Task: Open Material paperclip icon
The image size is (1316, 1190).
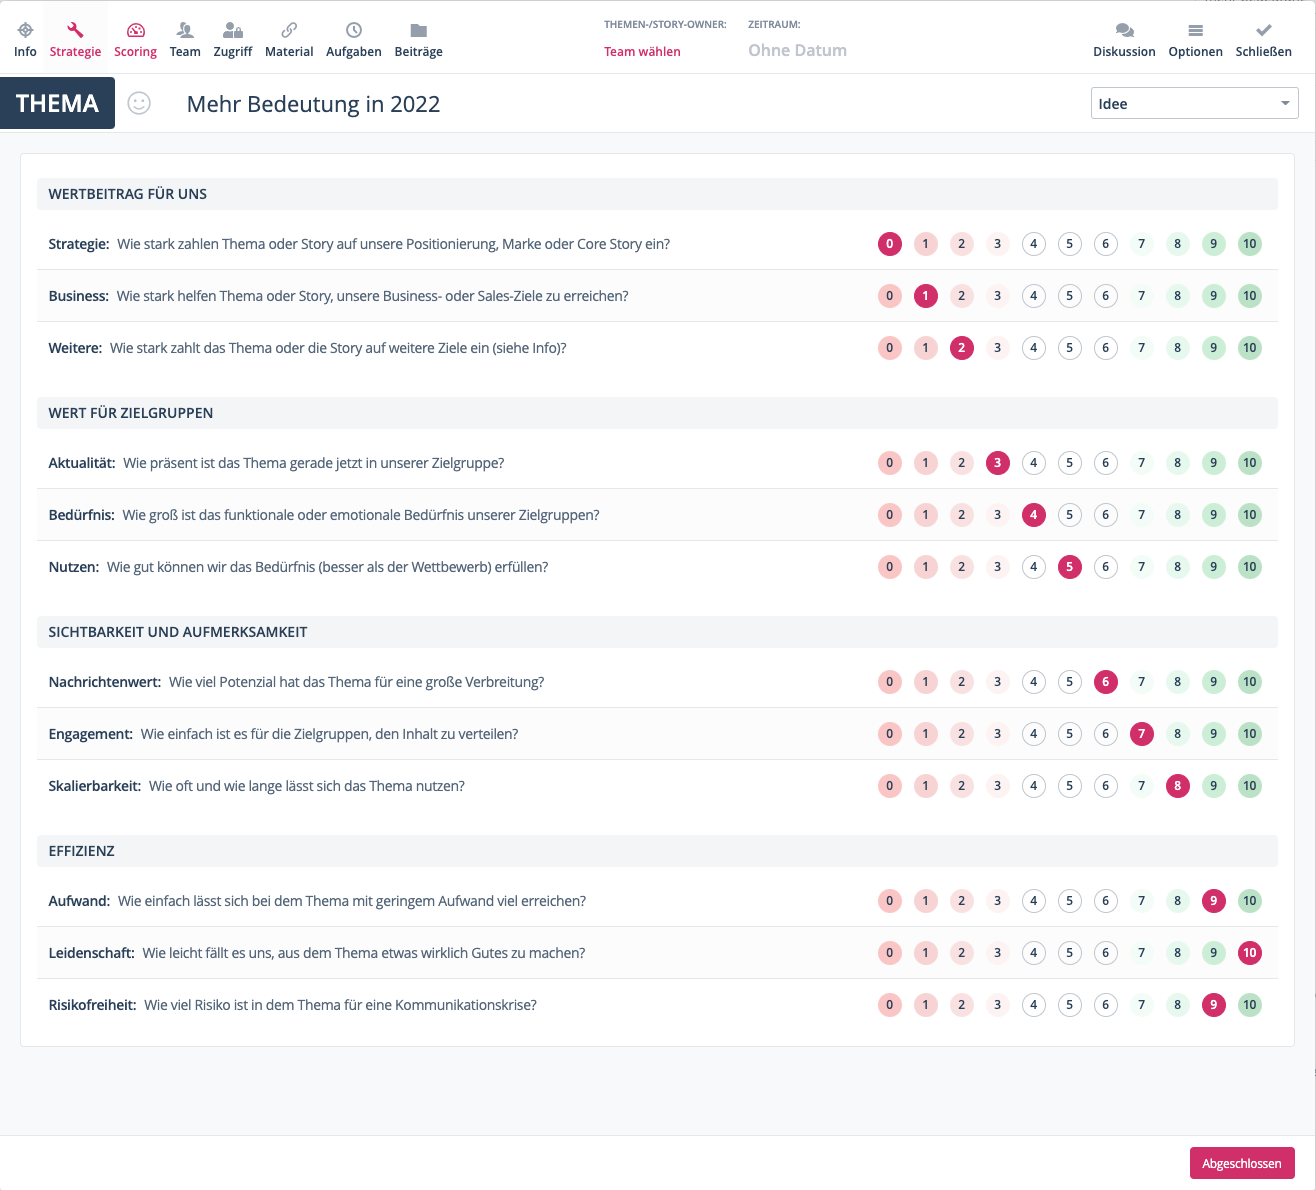Action: [289, 31]
